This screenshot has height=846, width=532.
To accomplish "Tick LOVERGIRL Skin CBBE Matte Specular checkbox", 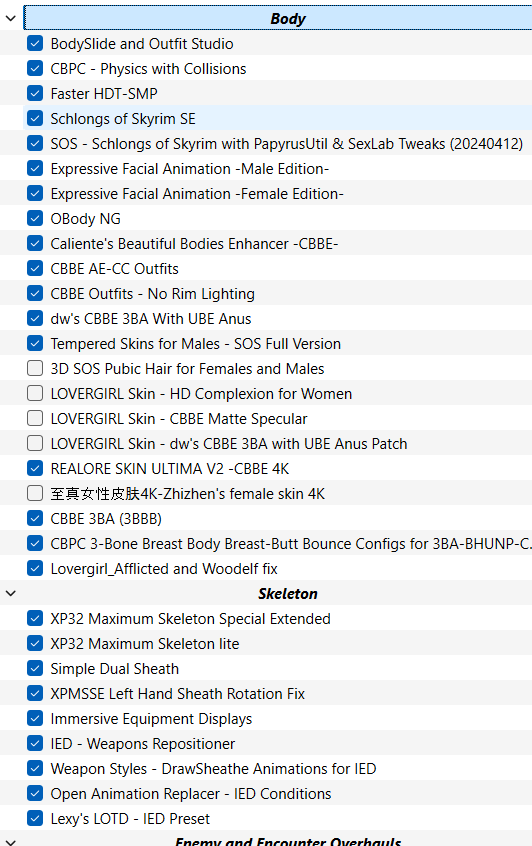I will [x=35, y=419].
